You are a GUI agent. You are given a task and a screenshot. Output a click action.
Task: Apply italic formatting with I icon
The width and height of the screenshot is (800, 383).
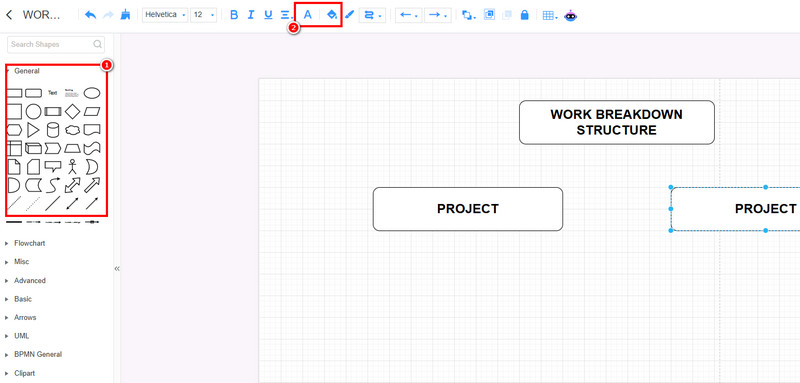tap(251, 15)
